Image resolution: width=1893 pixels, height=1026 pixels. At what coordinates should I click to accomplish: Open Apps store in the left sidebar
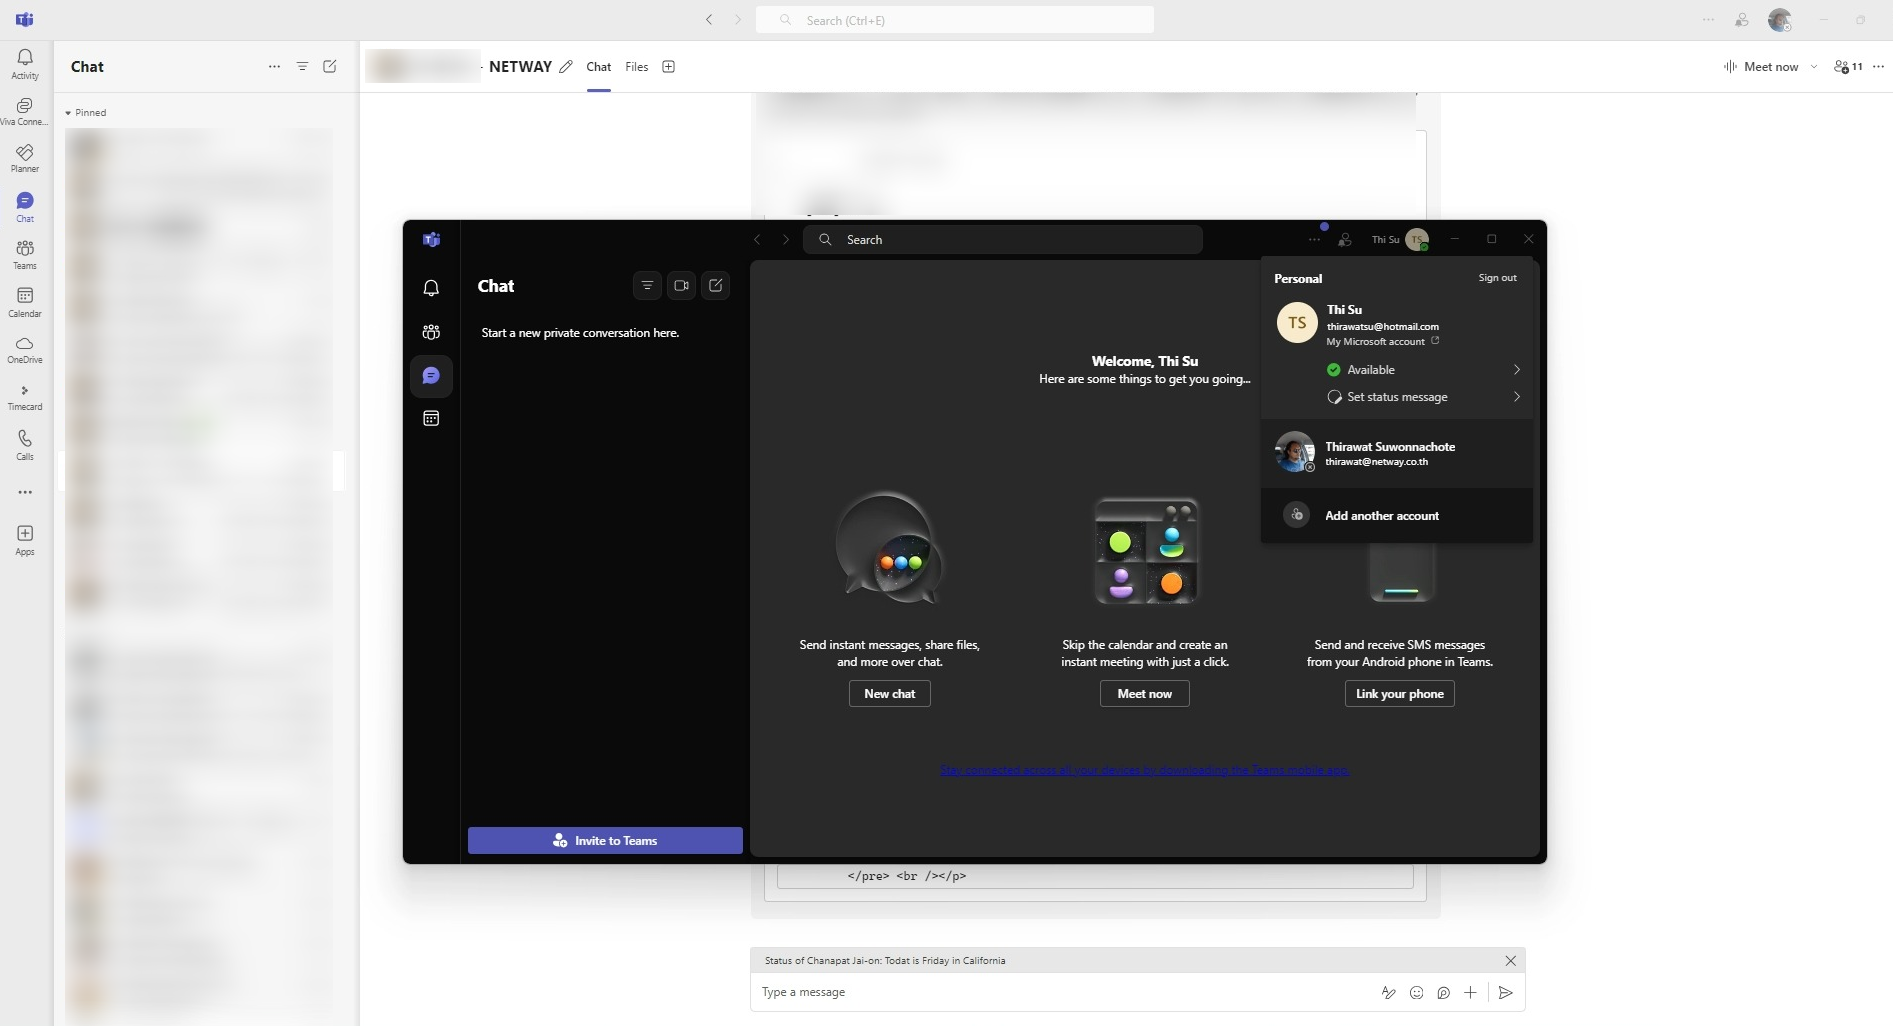(25, 540)
